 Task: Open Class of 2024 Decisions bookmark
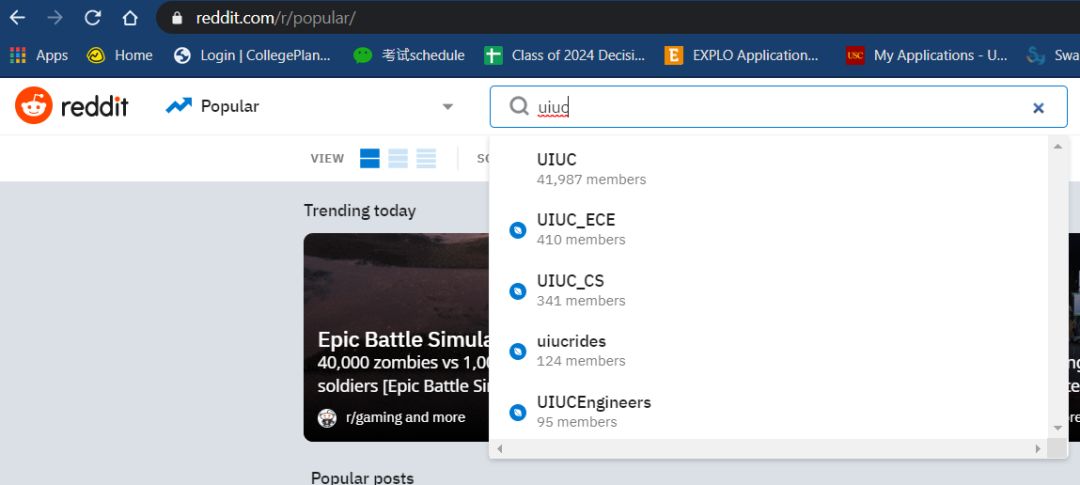click(x=565, y=56)
